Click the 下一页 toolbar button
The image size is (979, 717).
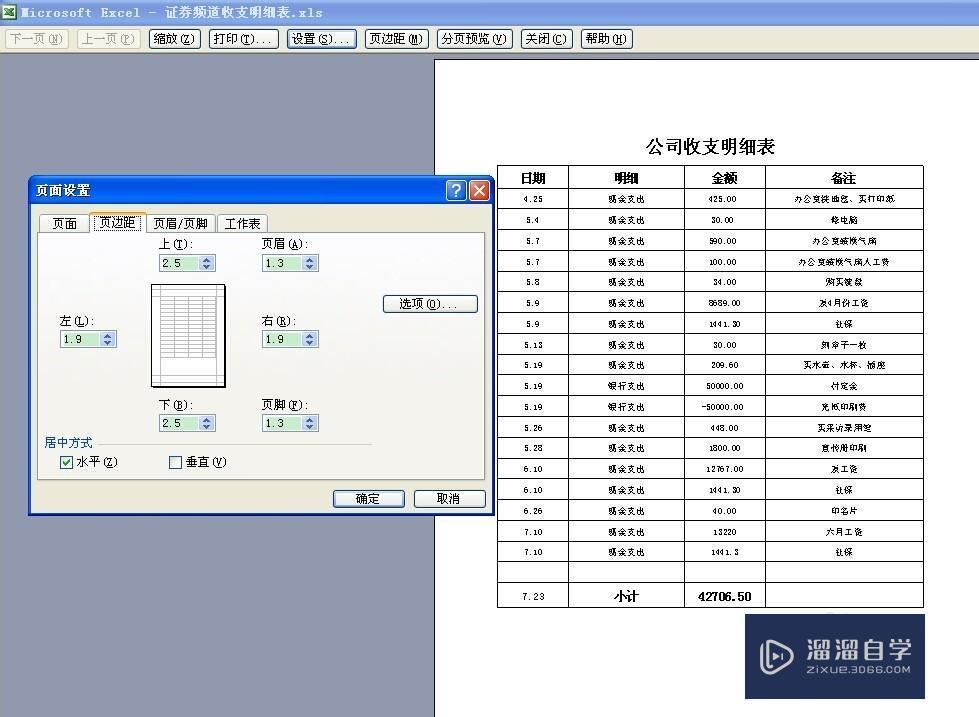point(35,38)
